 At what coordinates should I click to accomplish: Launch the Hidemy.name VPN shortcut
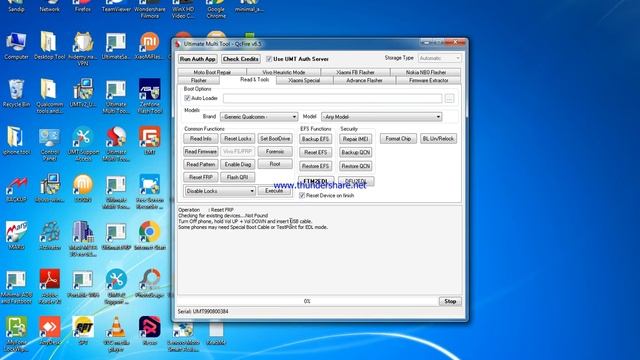click(83, 49)
